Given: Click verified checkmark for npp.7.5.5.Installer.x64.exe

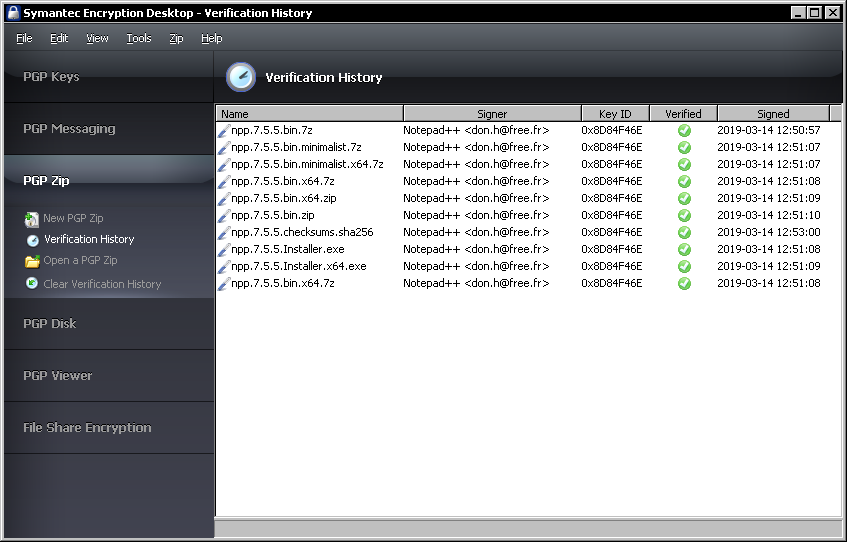Looking at the screenshot, I should [684, 266].
